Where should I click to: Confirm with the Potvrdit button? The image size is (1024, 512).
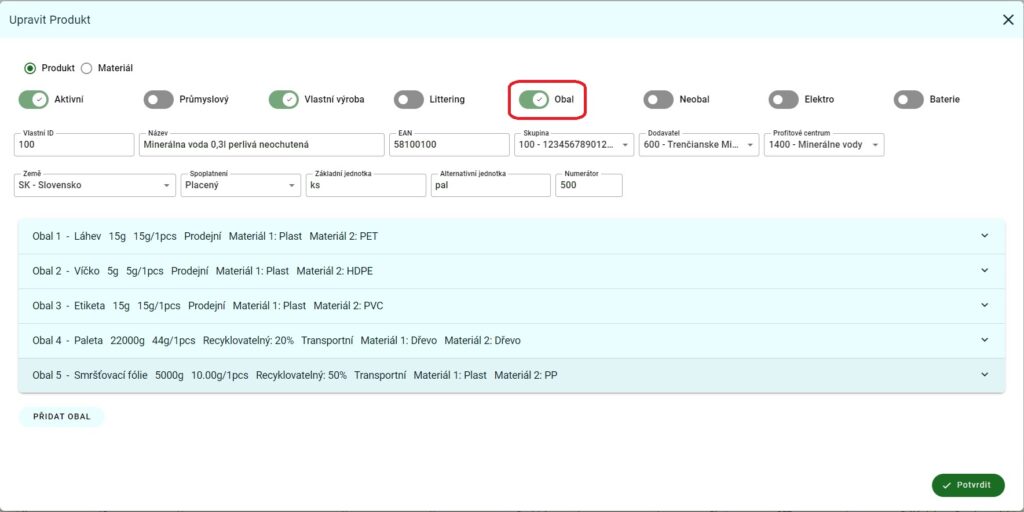coord(968,485)
